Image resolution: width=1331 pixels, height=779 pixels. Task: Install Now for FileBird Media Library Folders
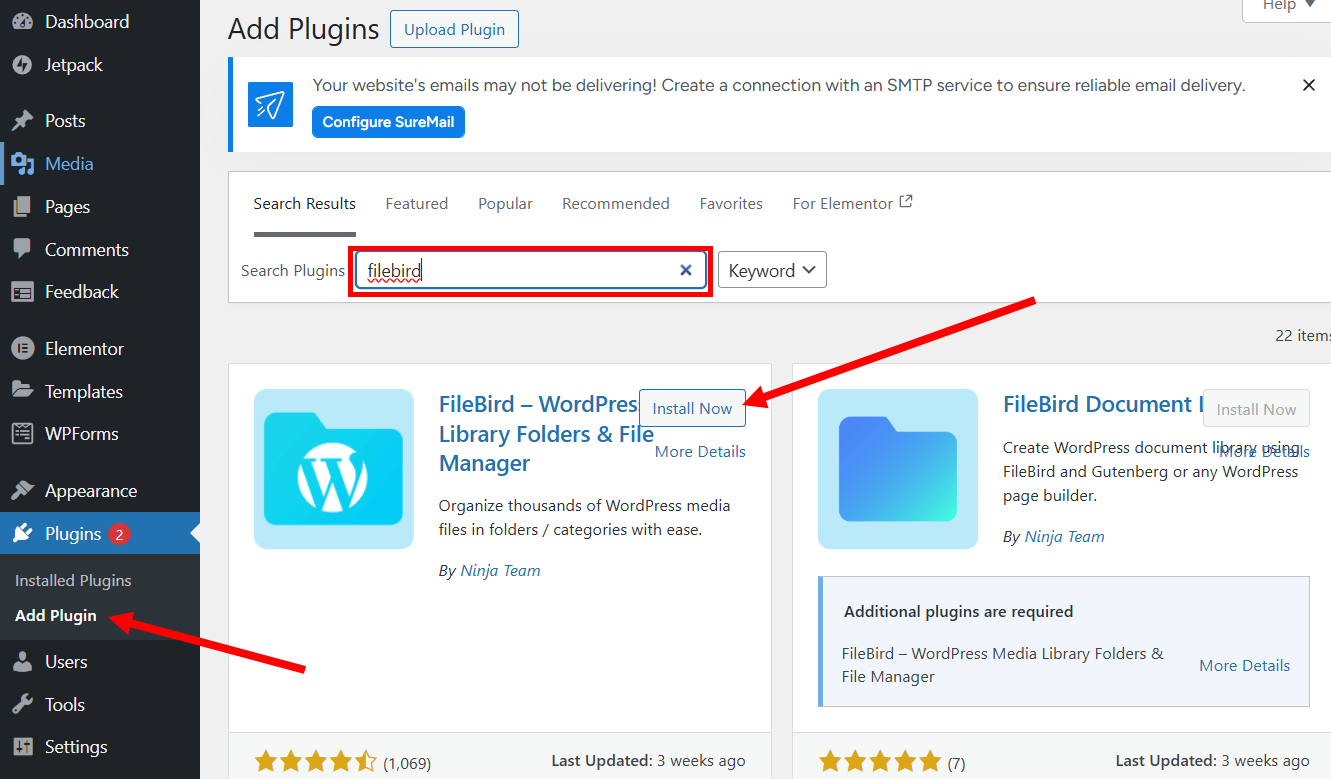[x=692, y=408]
